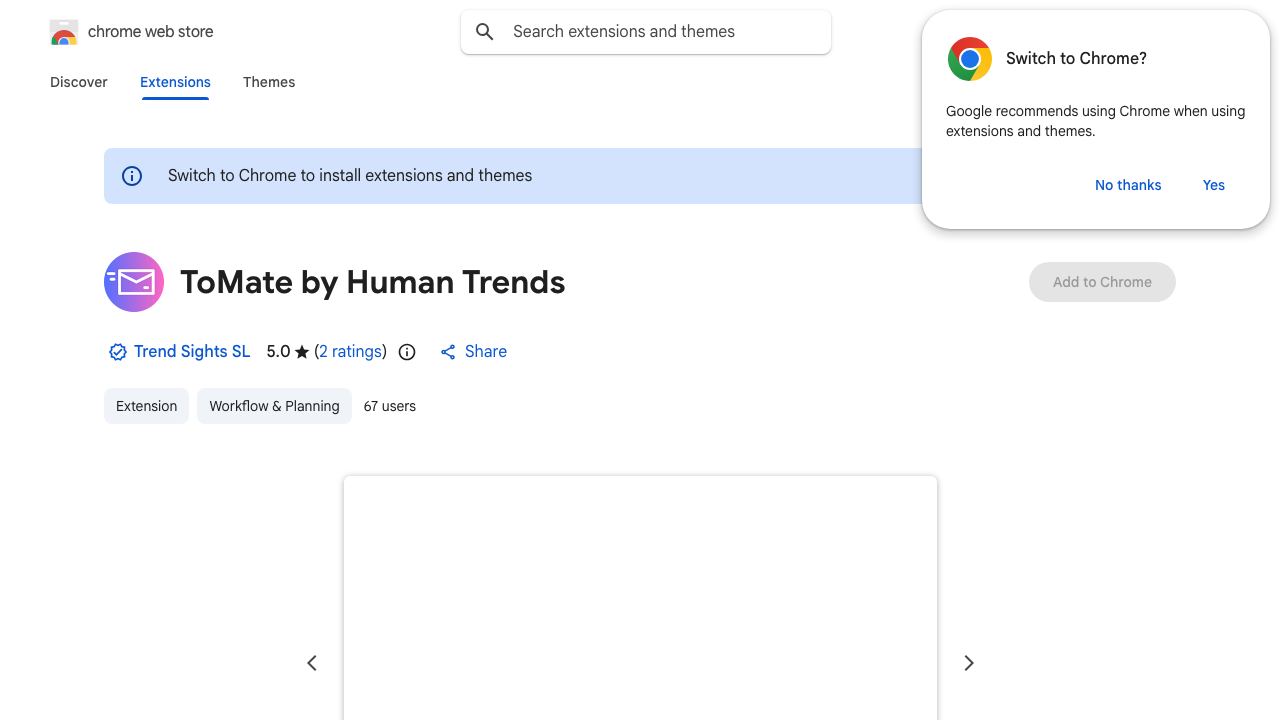The height and width of the screenshot is (720, 1280).
Task: Click the Switch to Chrome? popup title
Action: click(x=1076, y=59)
